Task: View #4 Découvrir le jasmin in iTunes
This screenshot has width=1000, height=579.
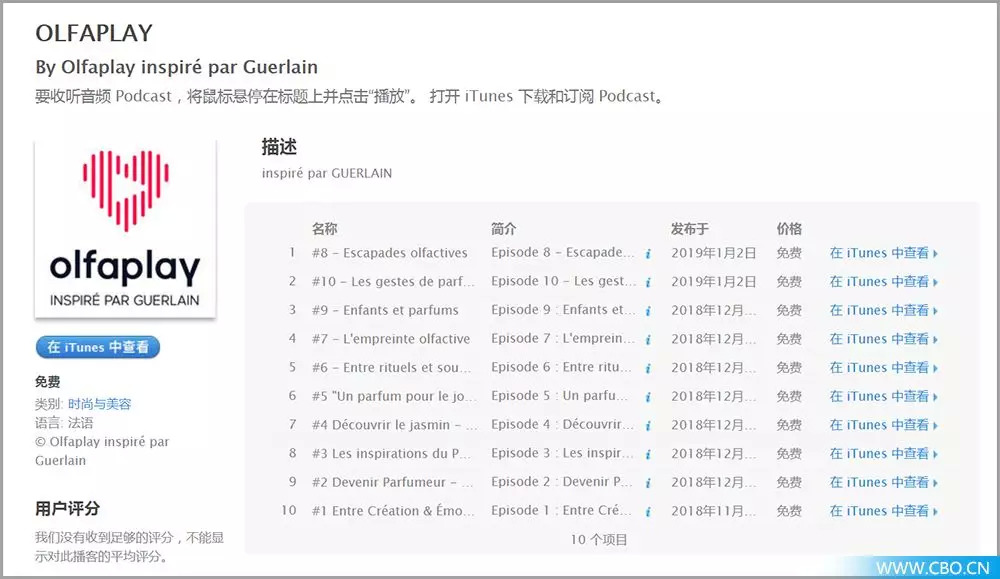Action: [x=883, y=425]
